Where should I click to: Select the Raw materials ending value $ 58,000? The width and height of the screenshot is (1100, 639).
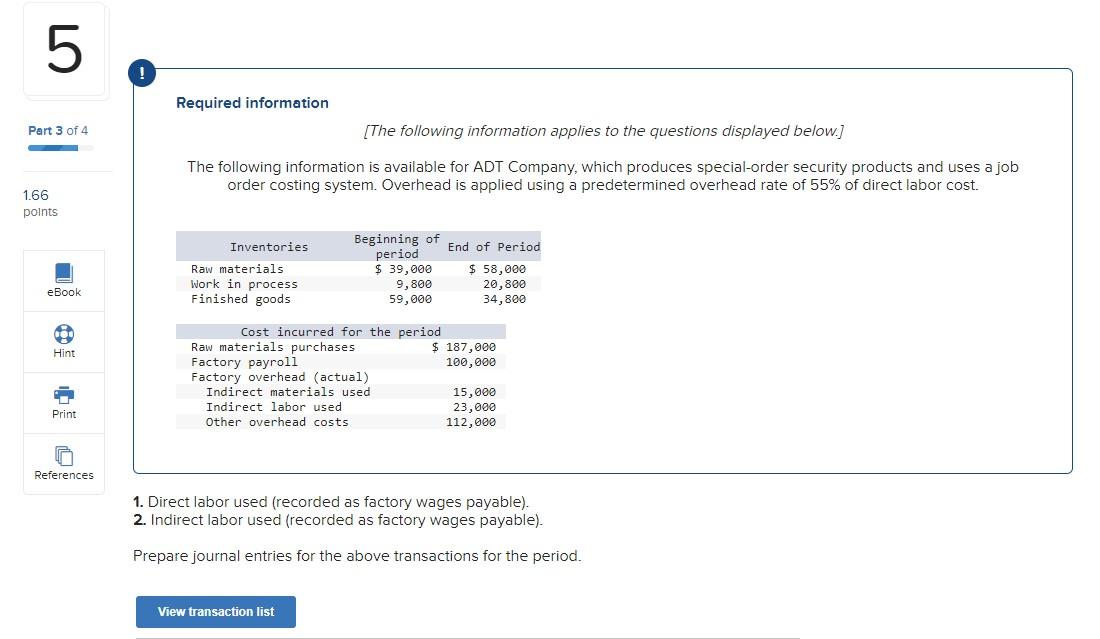(497, 269)
